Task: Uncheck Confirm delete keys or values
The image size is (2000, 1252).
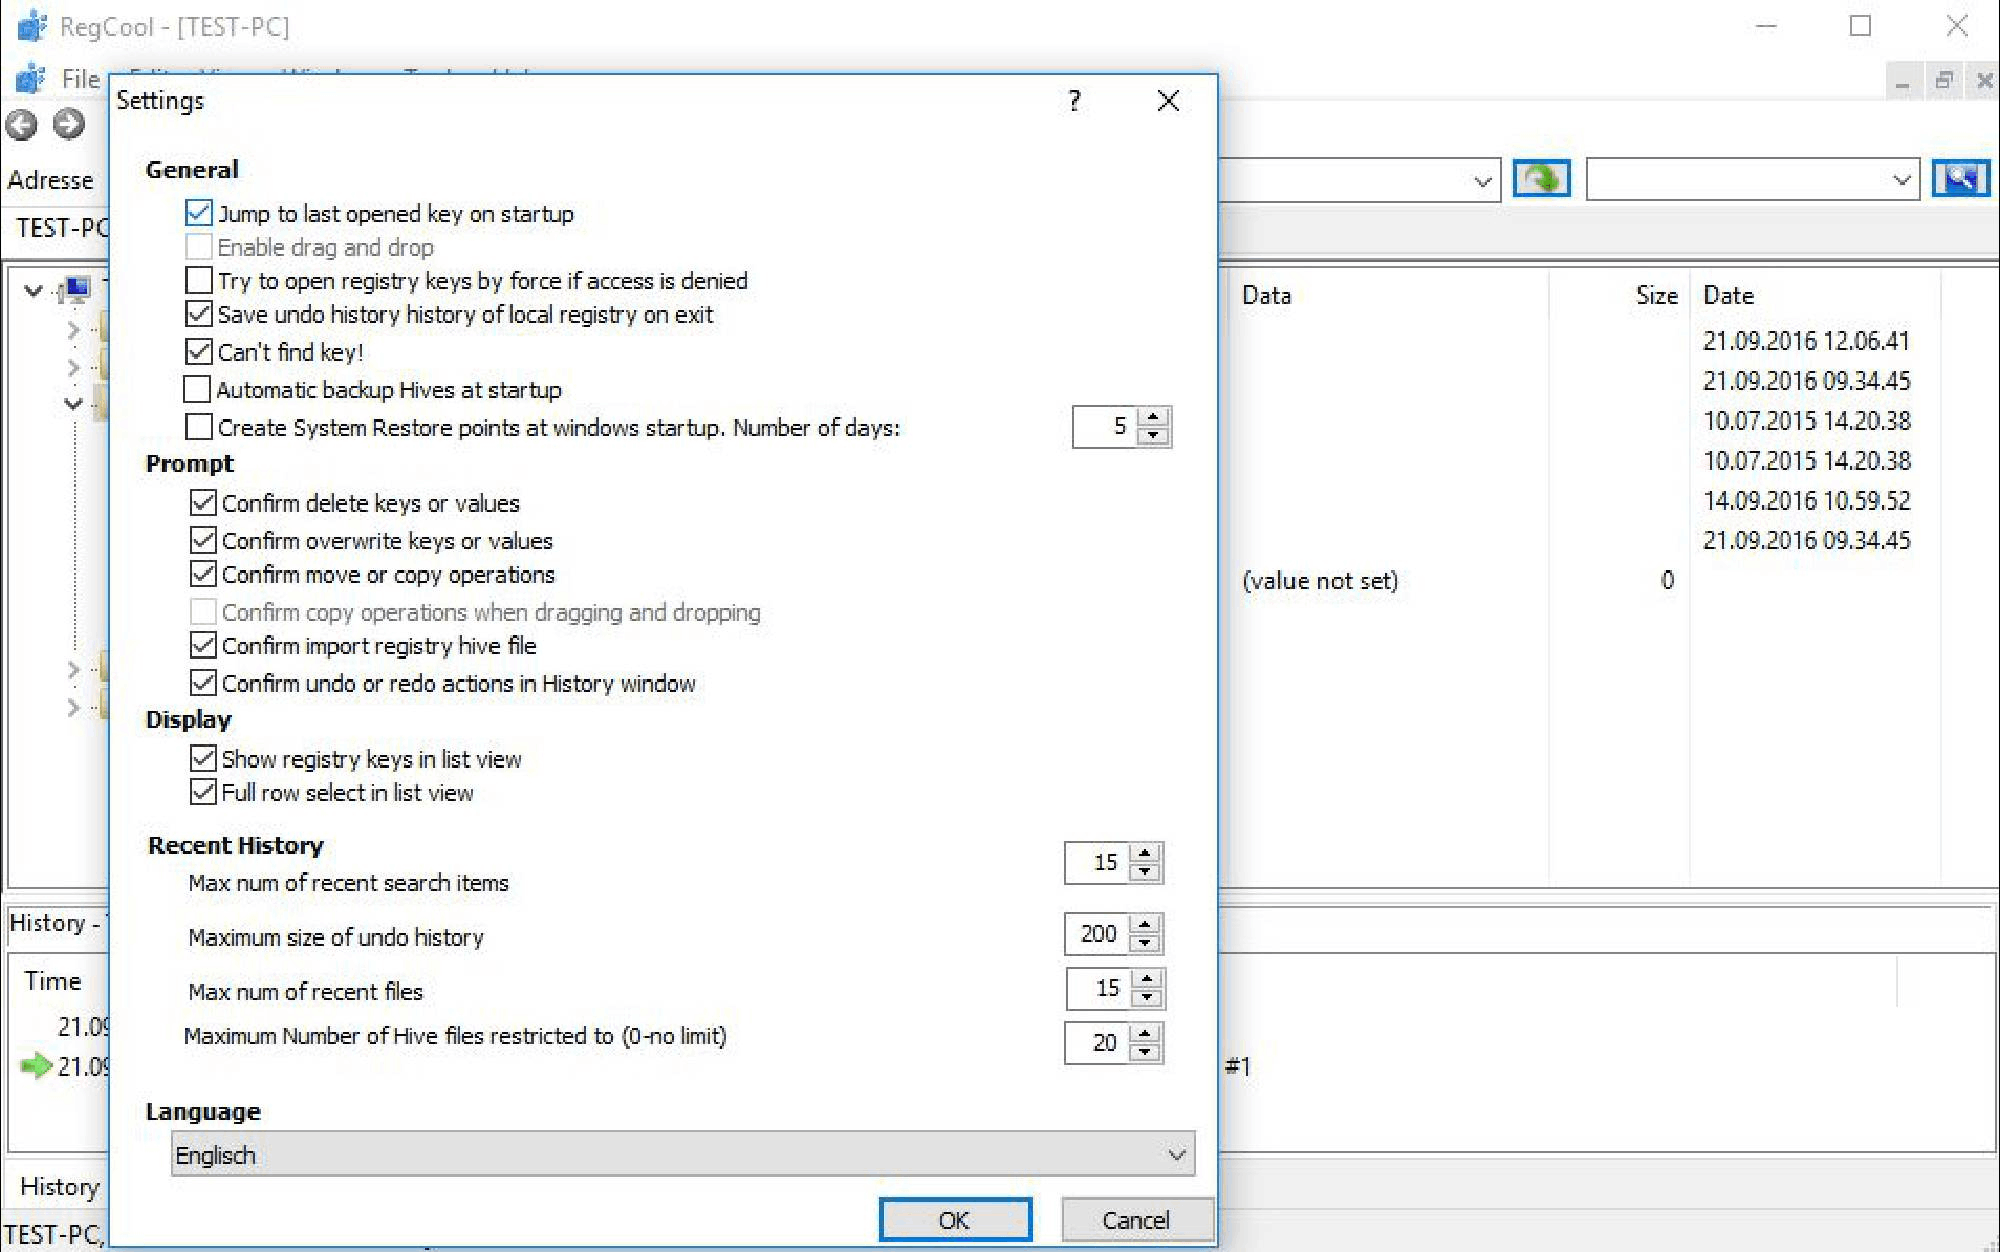Action: [x=203, y=502]
